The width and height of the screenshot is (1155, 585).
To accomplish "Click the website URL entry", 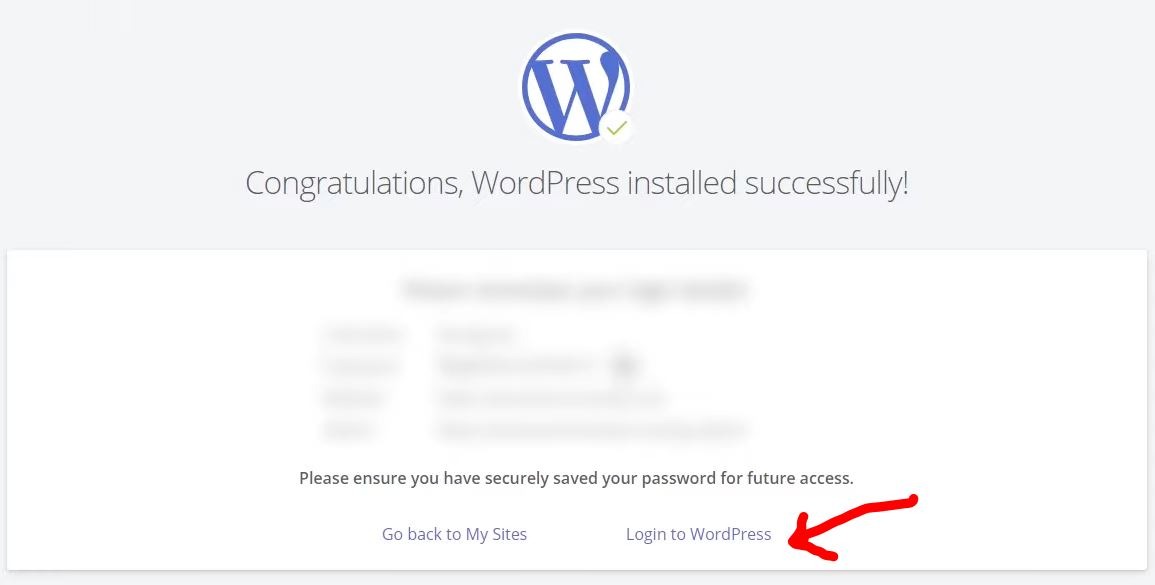I will (x=550, y=398).
